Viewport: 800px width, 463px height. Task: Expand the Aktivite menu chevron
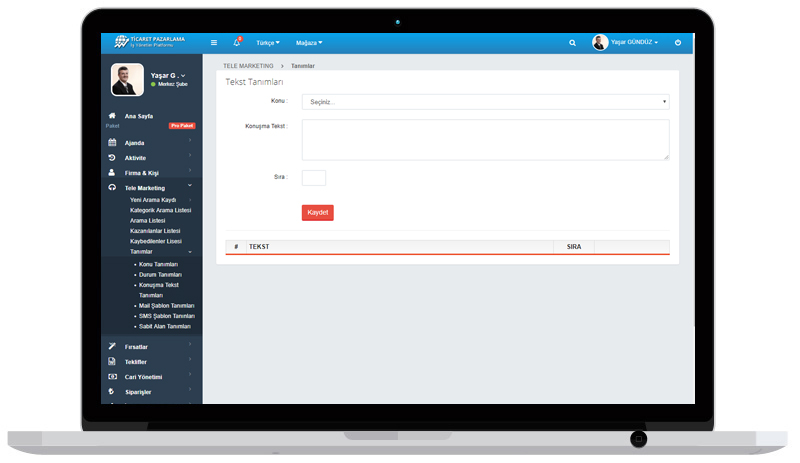click(190, 155)
